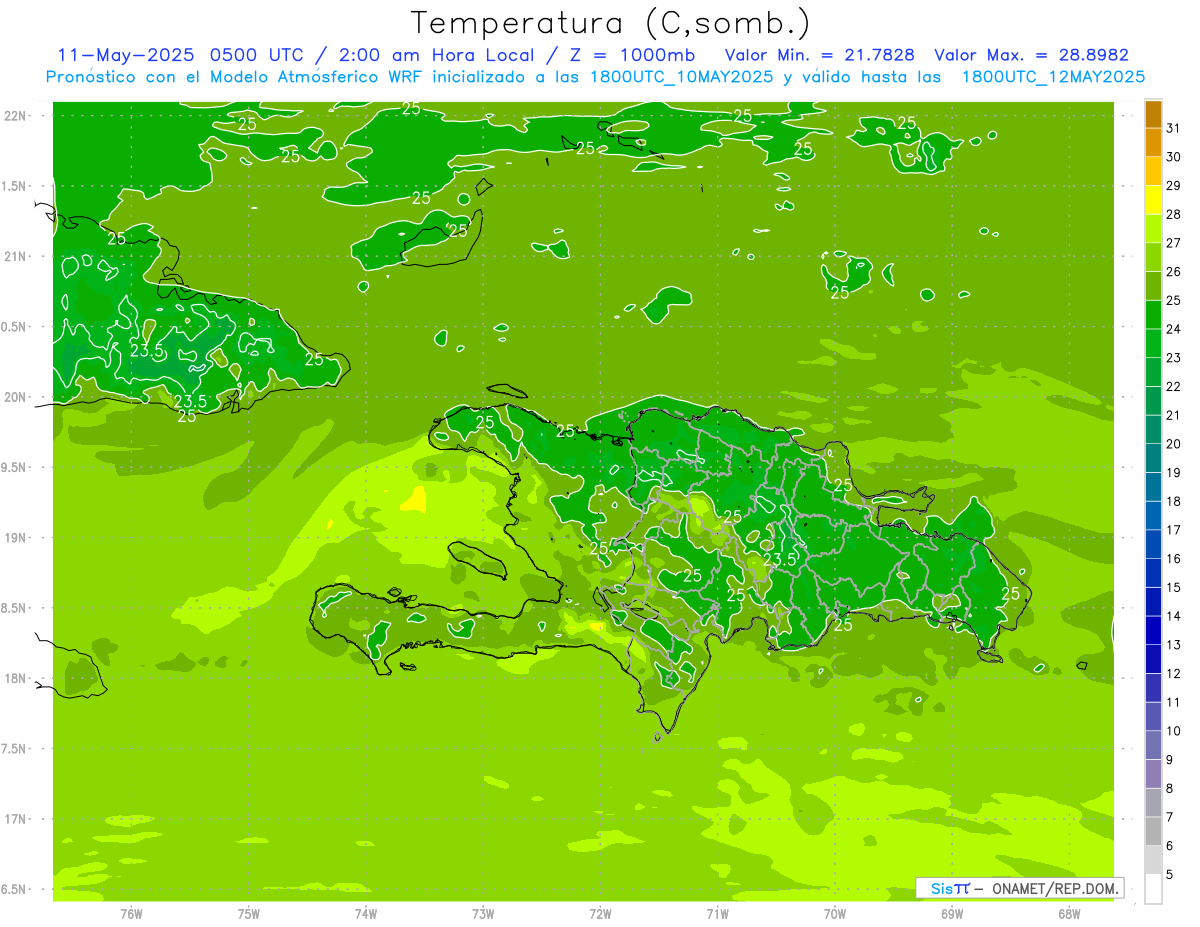Pick the gray legend band between 6 and 7
Viewport: 1200px width, 927px height.
click(1153, 831)
